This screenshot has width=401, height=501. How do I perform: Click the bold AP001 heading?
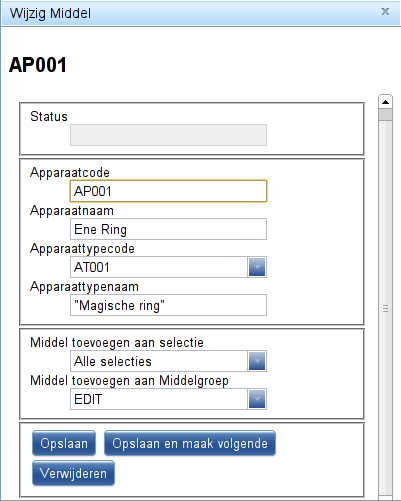coord(38,65)
